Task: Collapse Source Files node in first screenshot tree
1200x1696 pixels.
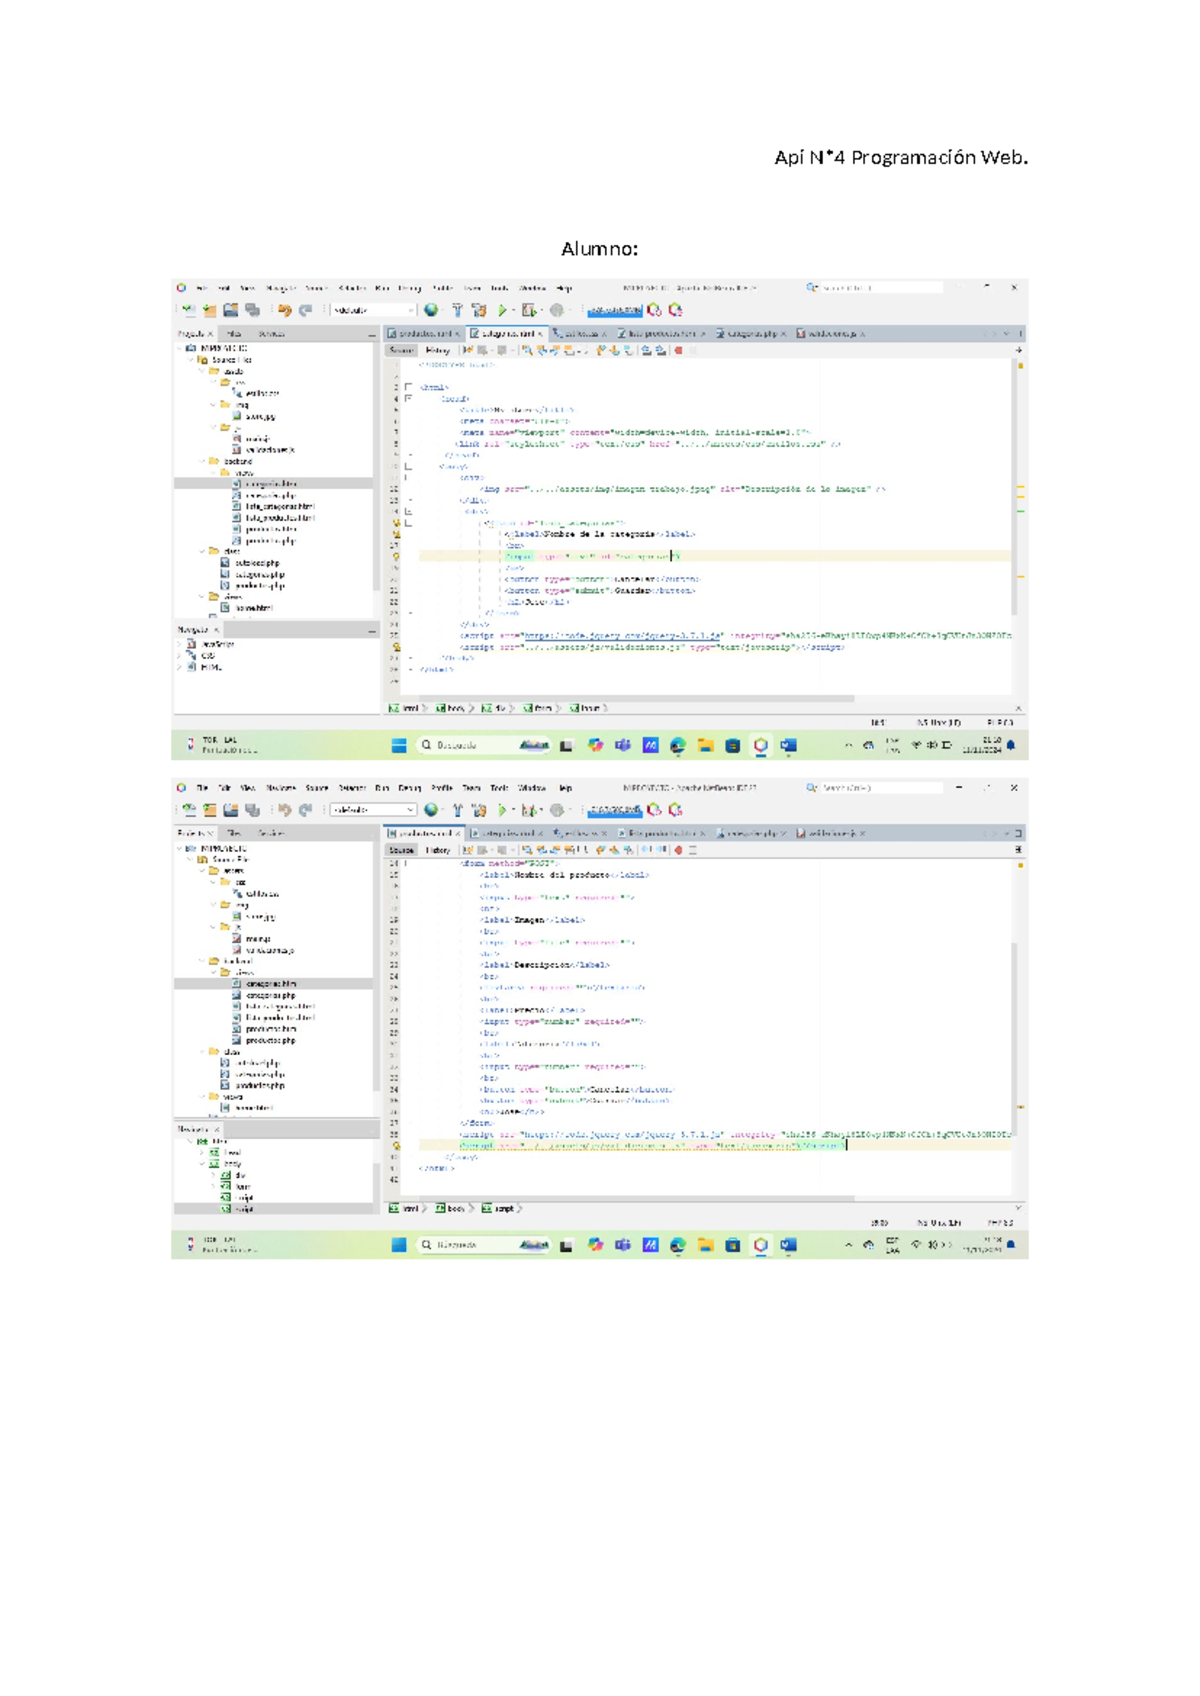Action: [192, 360]
